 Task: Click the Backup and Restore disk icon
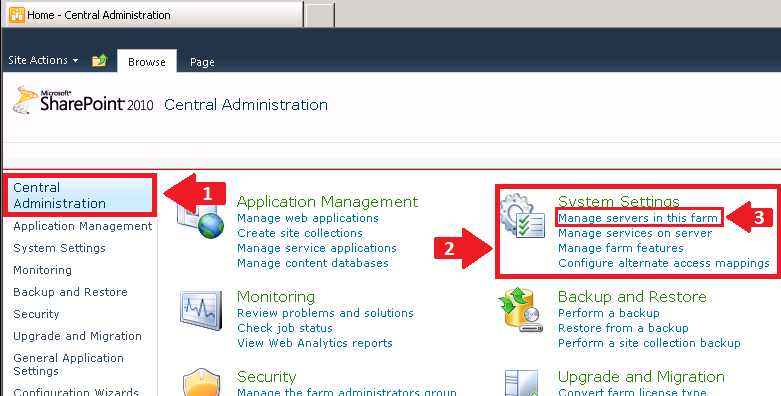[521, 309]
